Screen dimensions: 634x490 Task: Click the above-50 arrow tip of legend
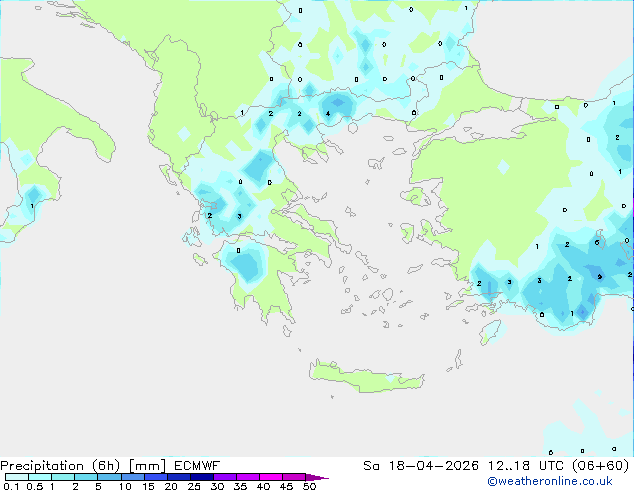(x=317, y=477)
